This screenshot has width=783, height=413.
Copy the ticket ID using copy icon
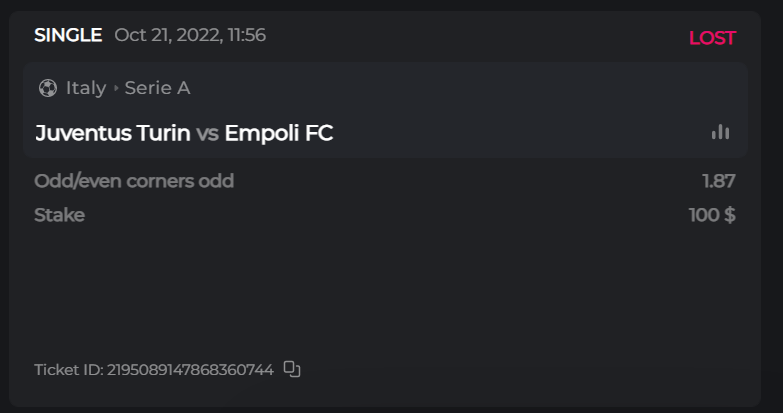pyautogui.click(x=292, y=369)
